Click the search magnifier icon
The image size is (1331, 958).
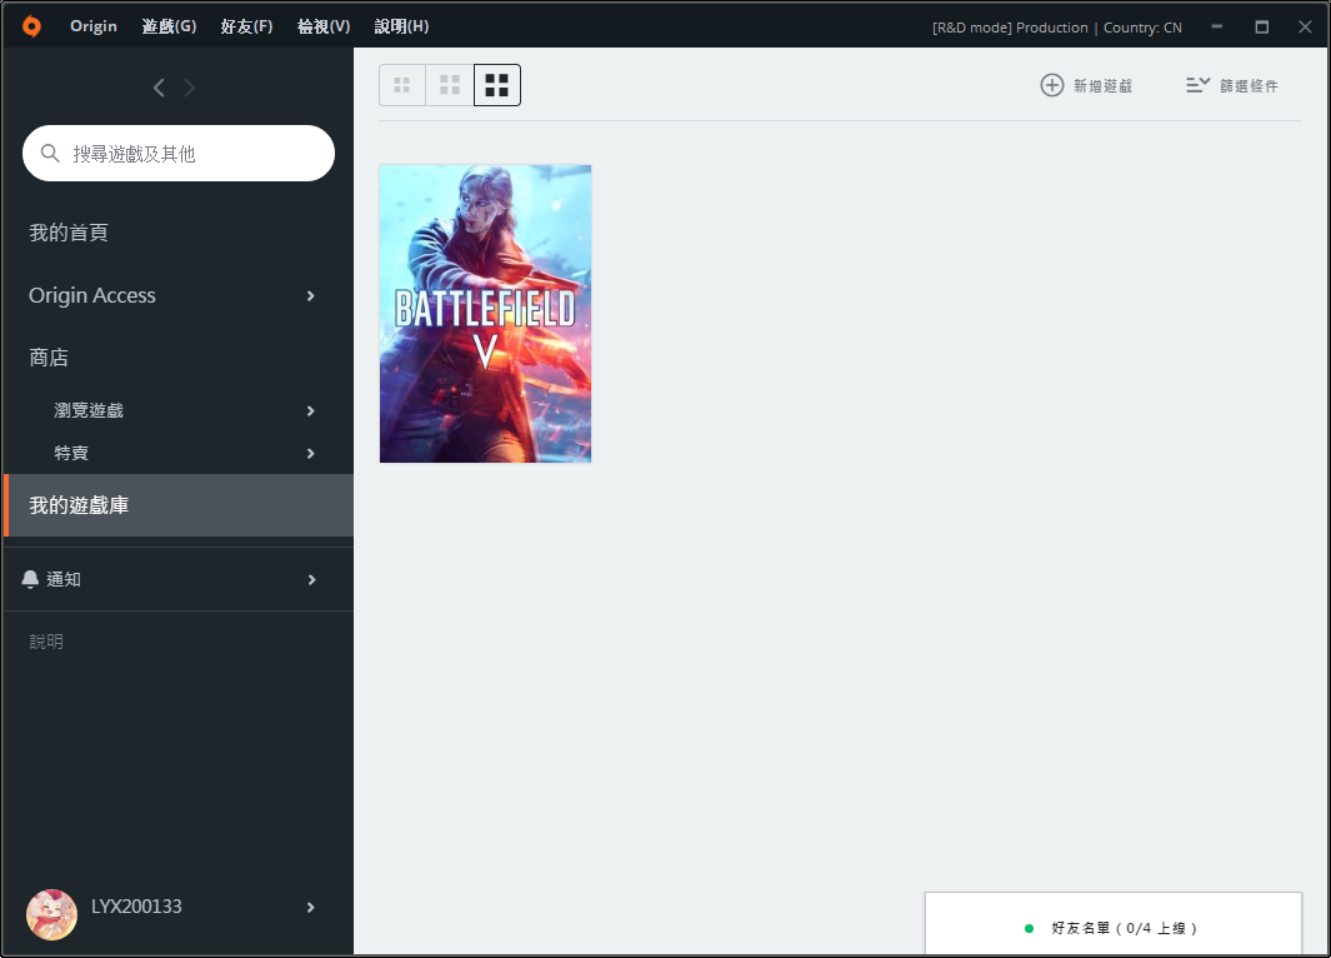pos(50,153)
